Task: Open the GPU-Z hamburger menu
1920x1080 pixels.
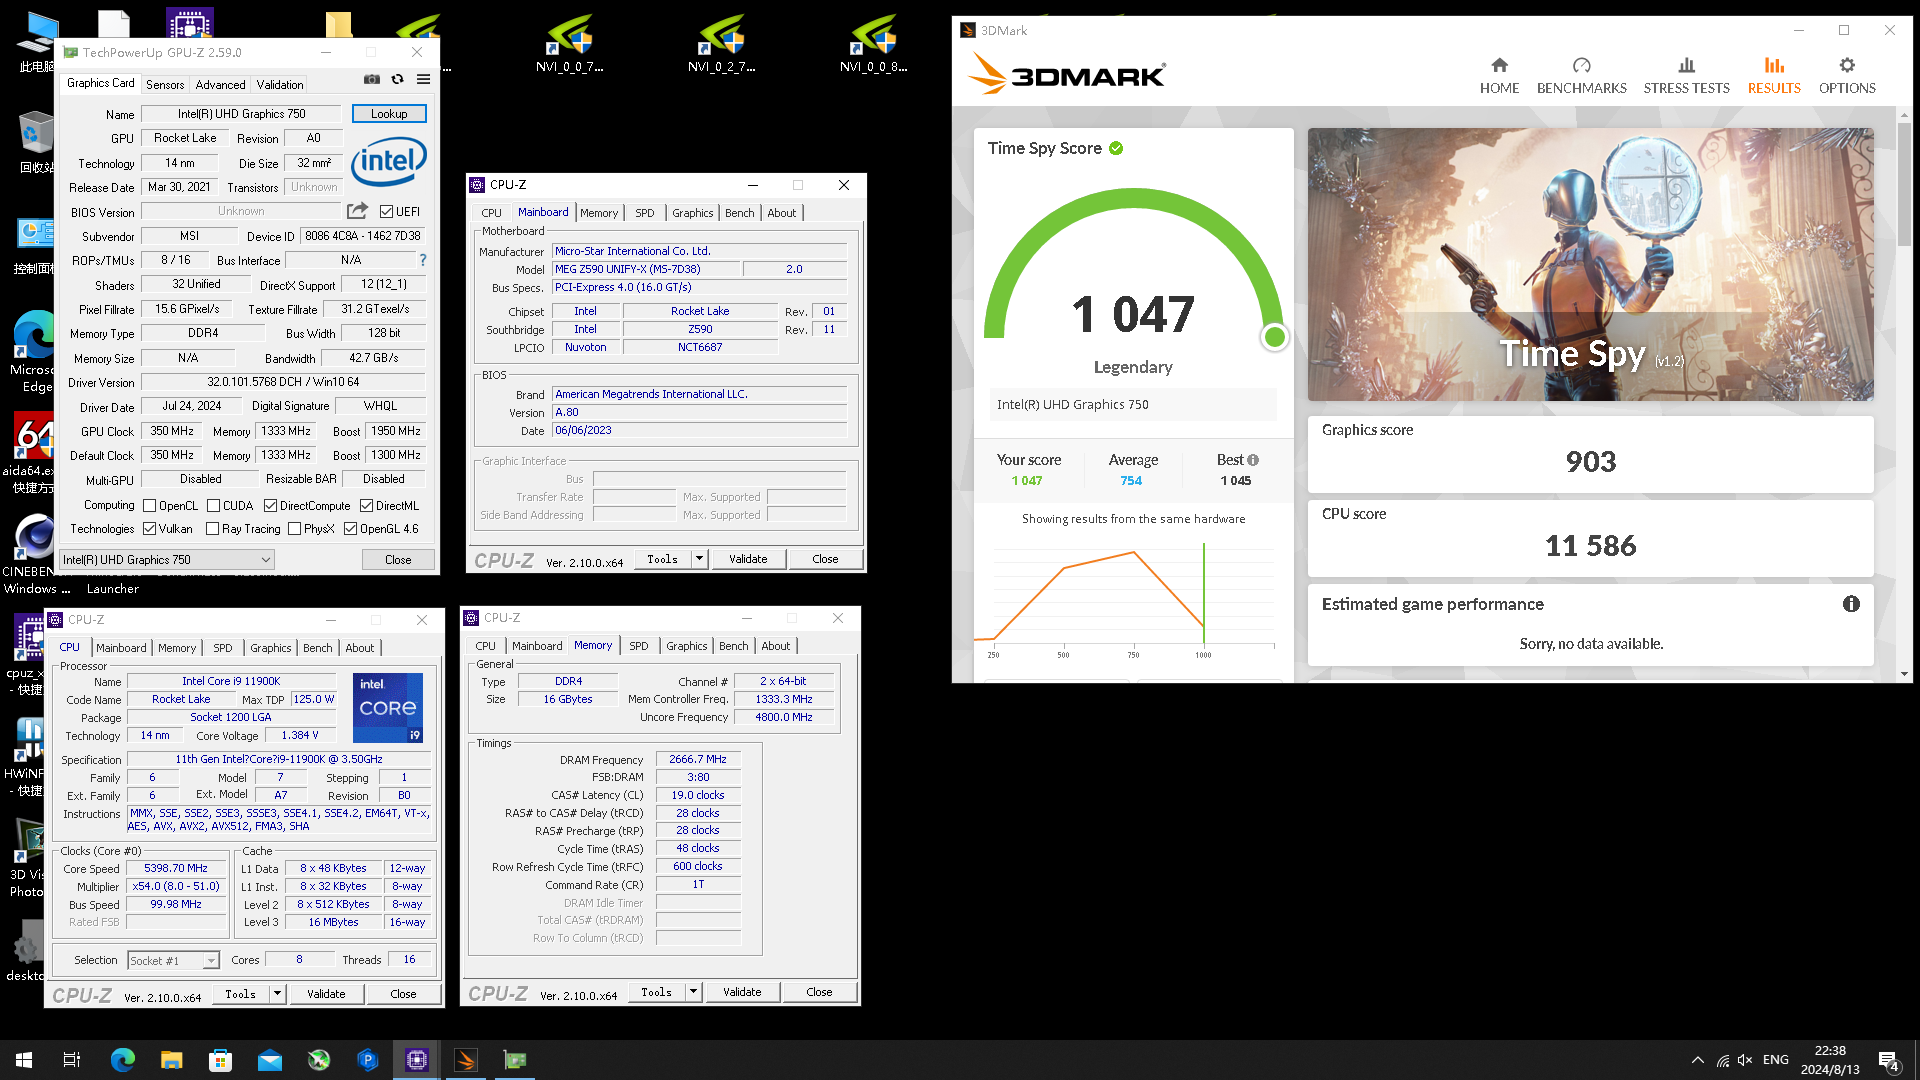Action: (423, 79)
